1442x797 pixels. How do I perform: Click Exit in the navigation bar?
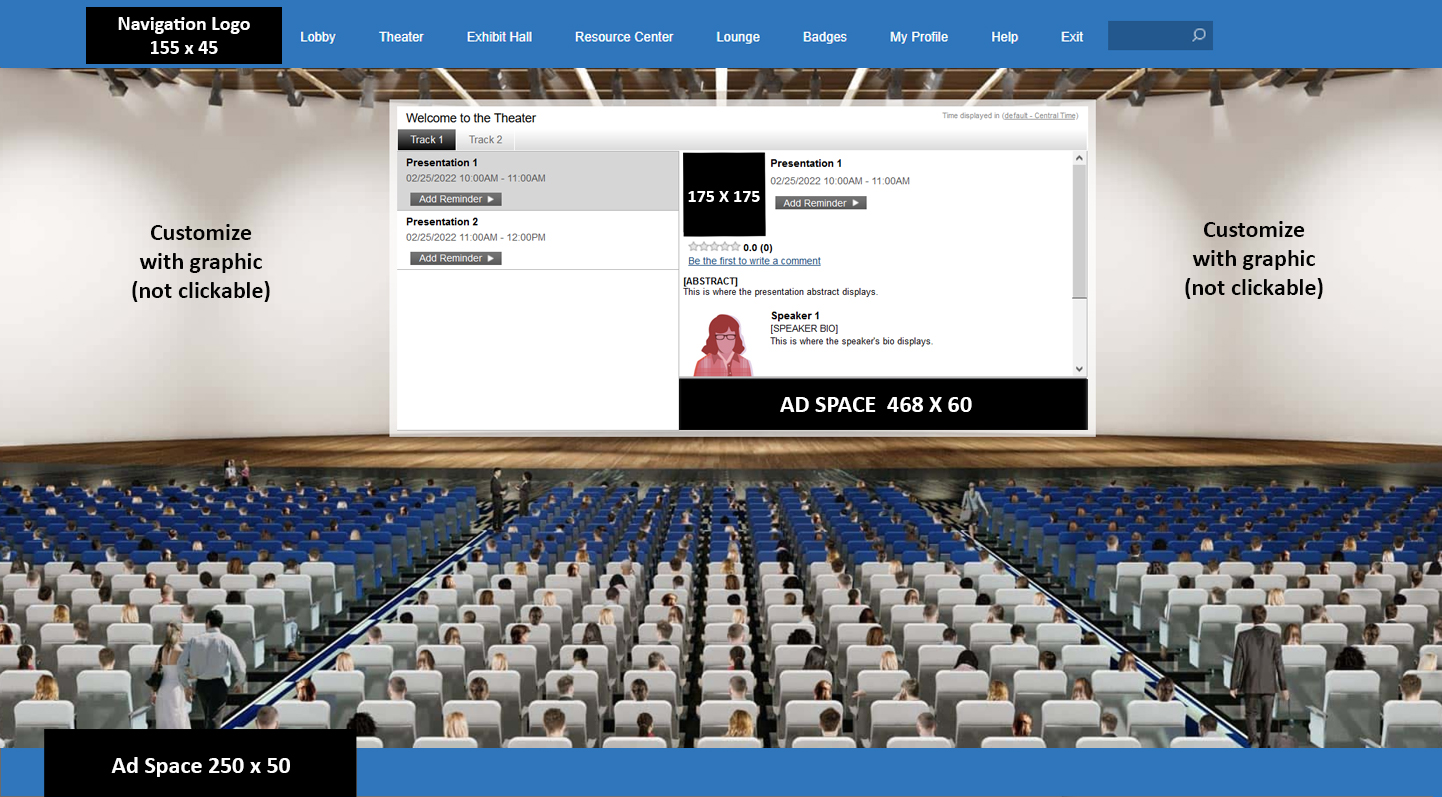1072,37
